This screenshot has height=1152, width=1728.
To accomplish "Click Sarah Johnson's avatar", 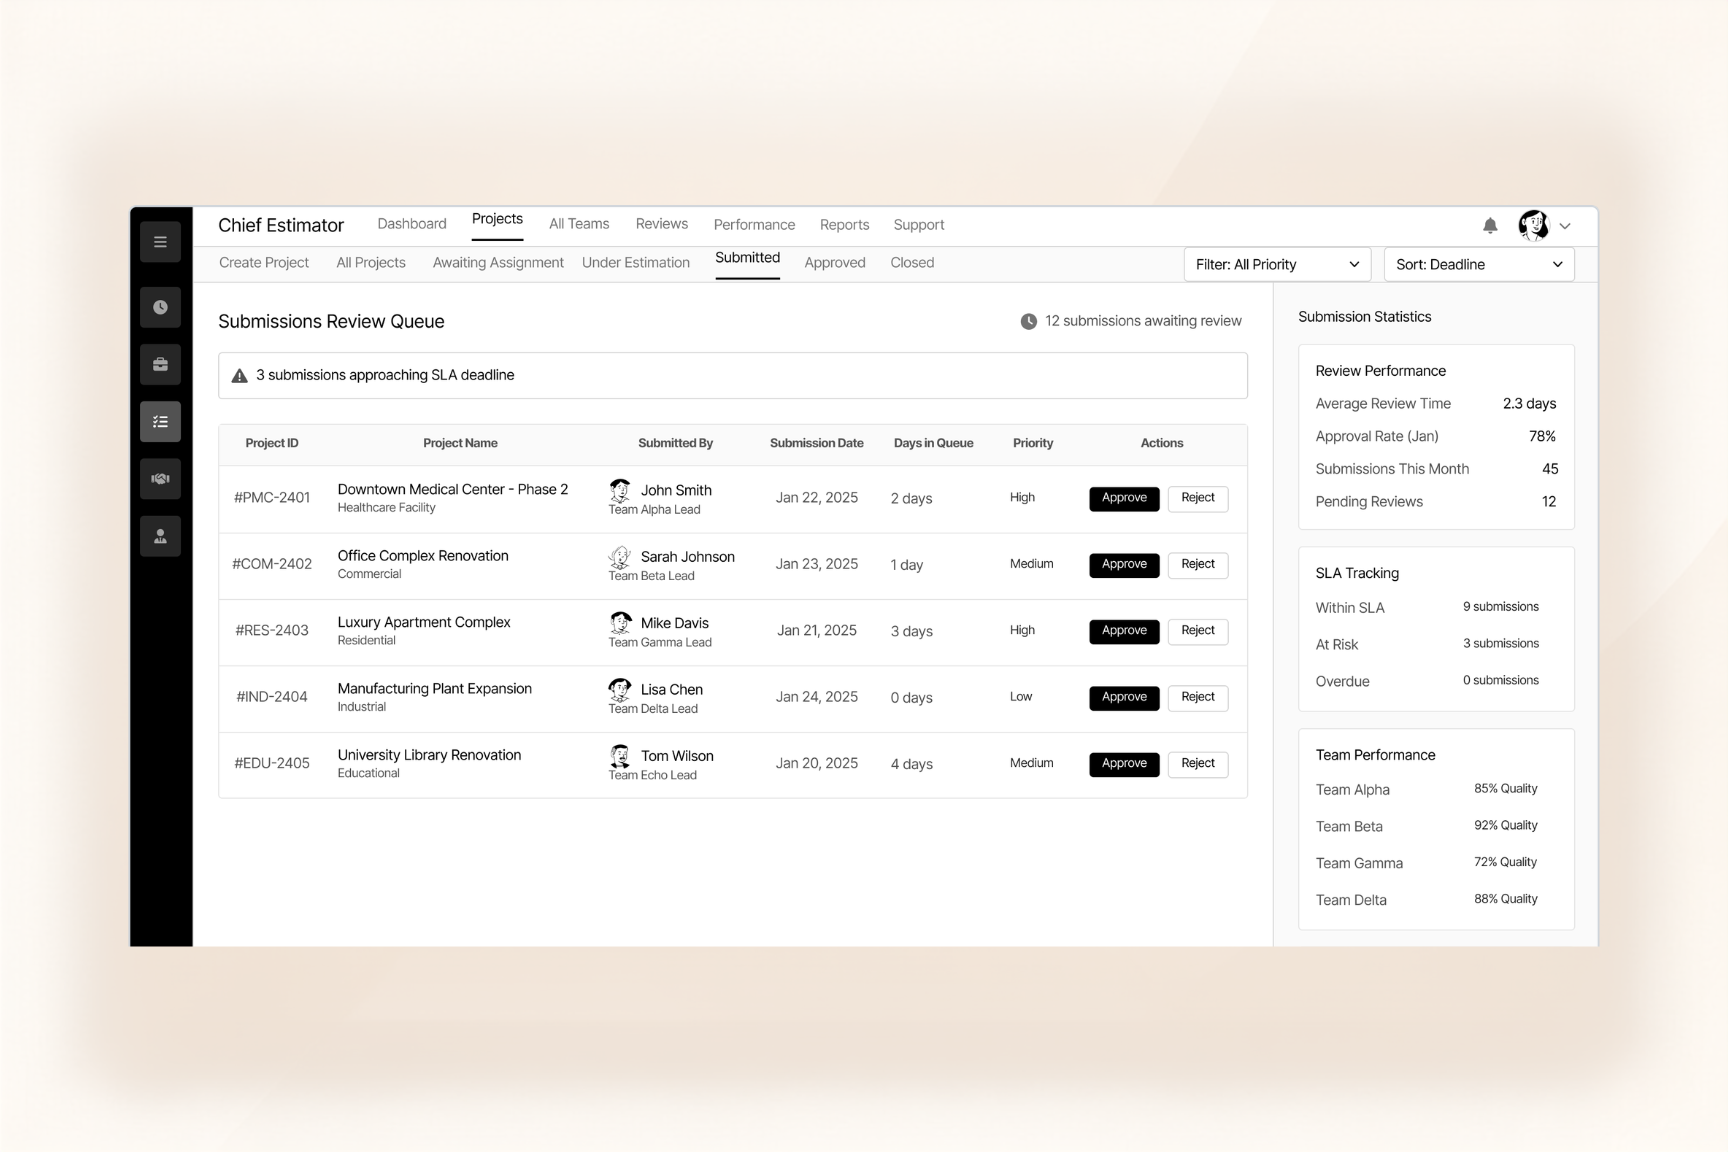I will click(620, 557).
